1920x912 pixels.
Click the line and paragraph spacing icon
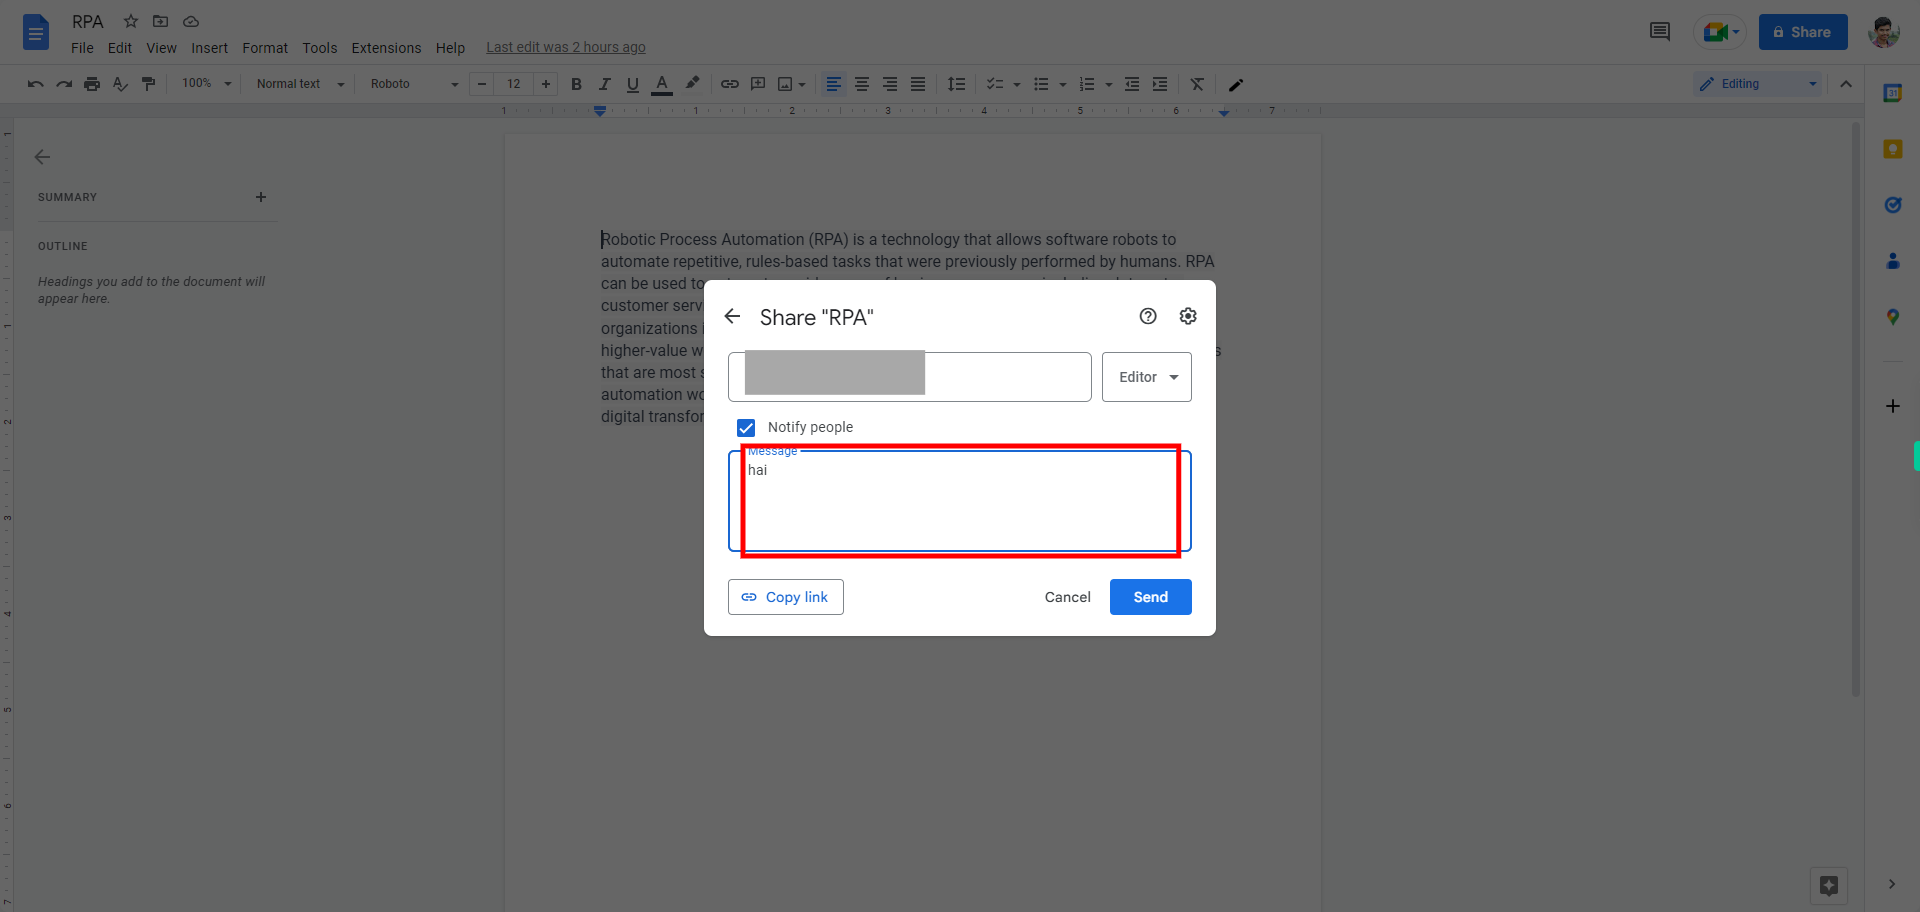tap(956, 84)
